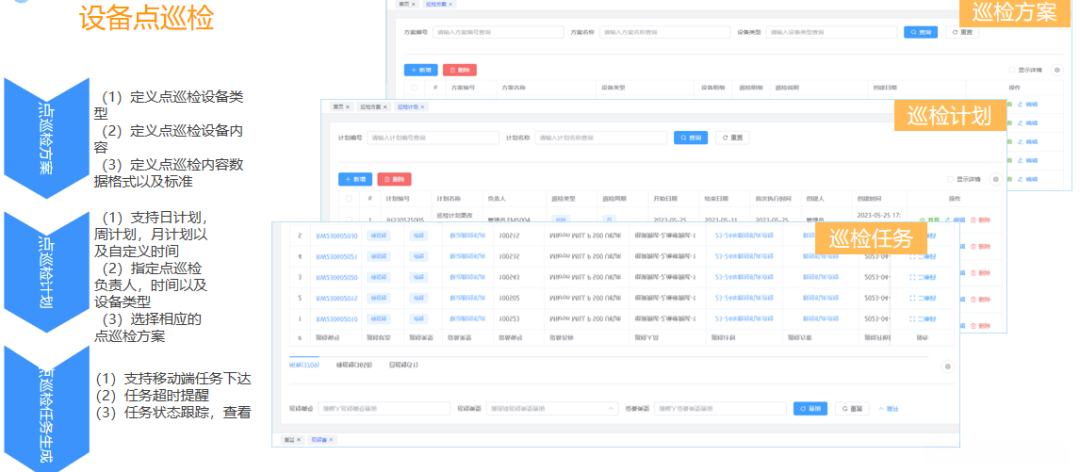The height and width of the screenshot is (472, 1080).
Task: Tick select-all header checkbox in 巡检方案 table
Action: tap(414, 88)
